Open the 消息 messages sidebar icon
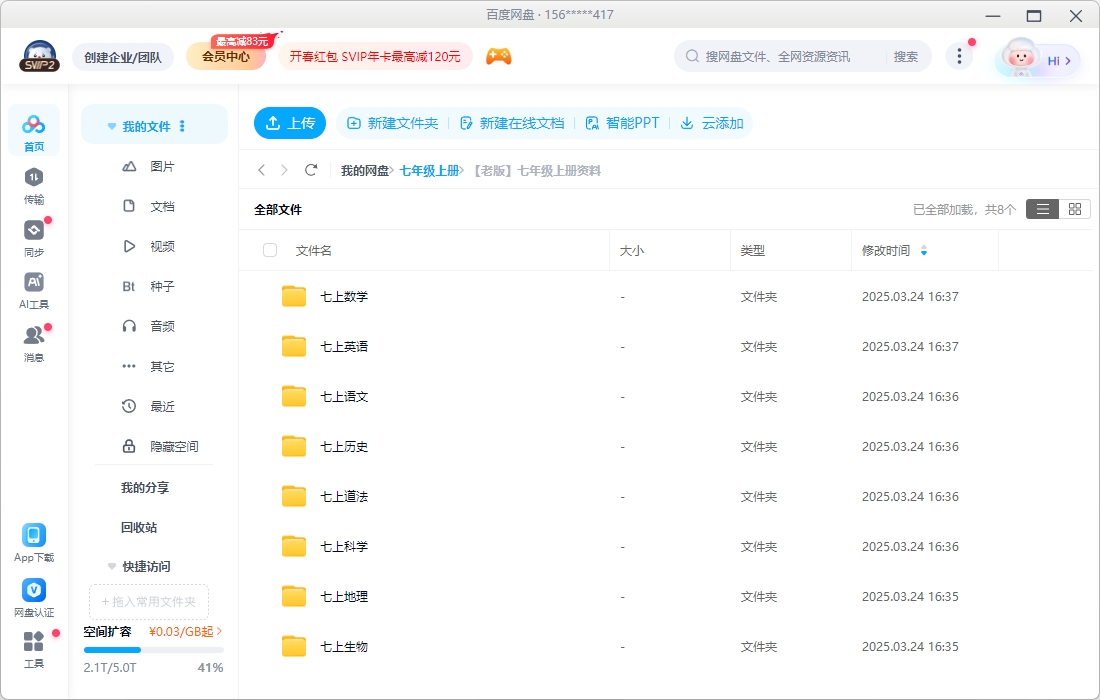Screen dimensions: 1100x700 (34, 343)
